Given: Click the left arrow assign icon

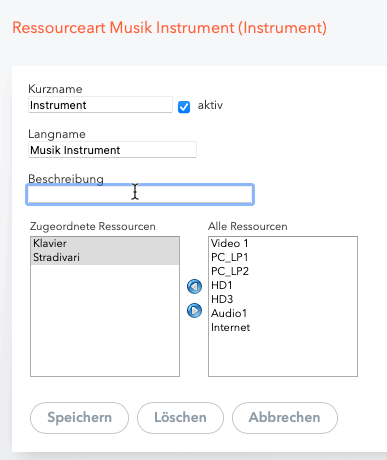Looking at the screenshot, I should [194, 286].
